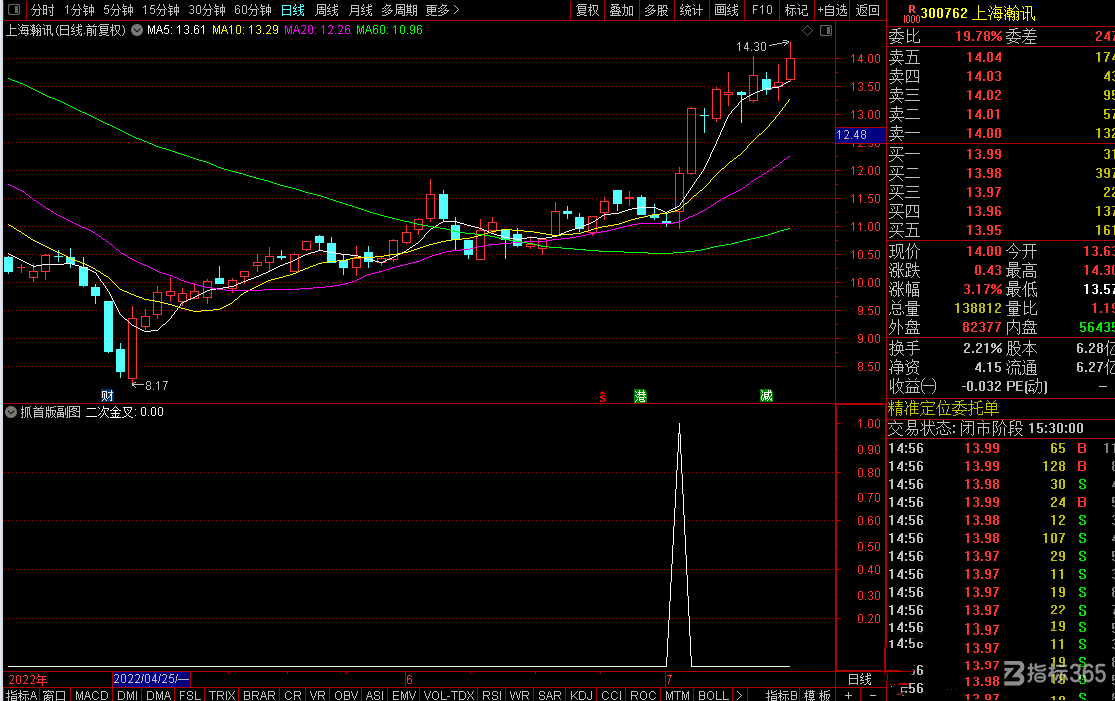Switch sub-chart to SAR indicator
Image resolution: width=1115 pixels, height=701 pixels.
(x=550, y=695)
